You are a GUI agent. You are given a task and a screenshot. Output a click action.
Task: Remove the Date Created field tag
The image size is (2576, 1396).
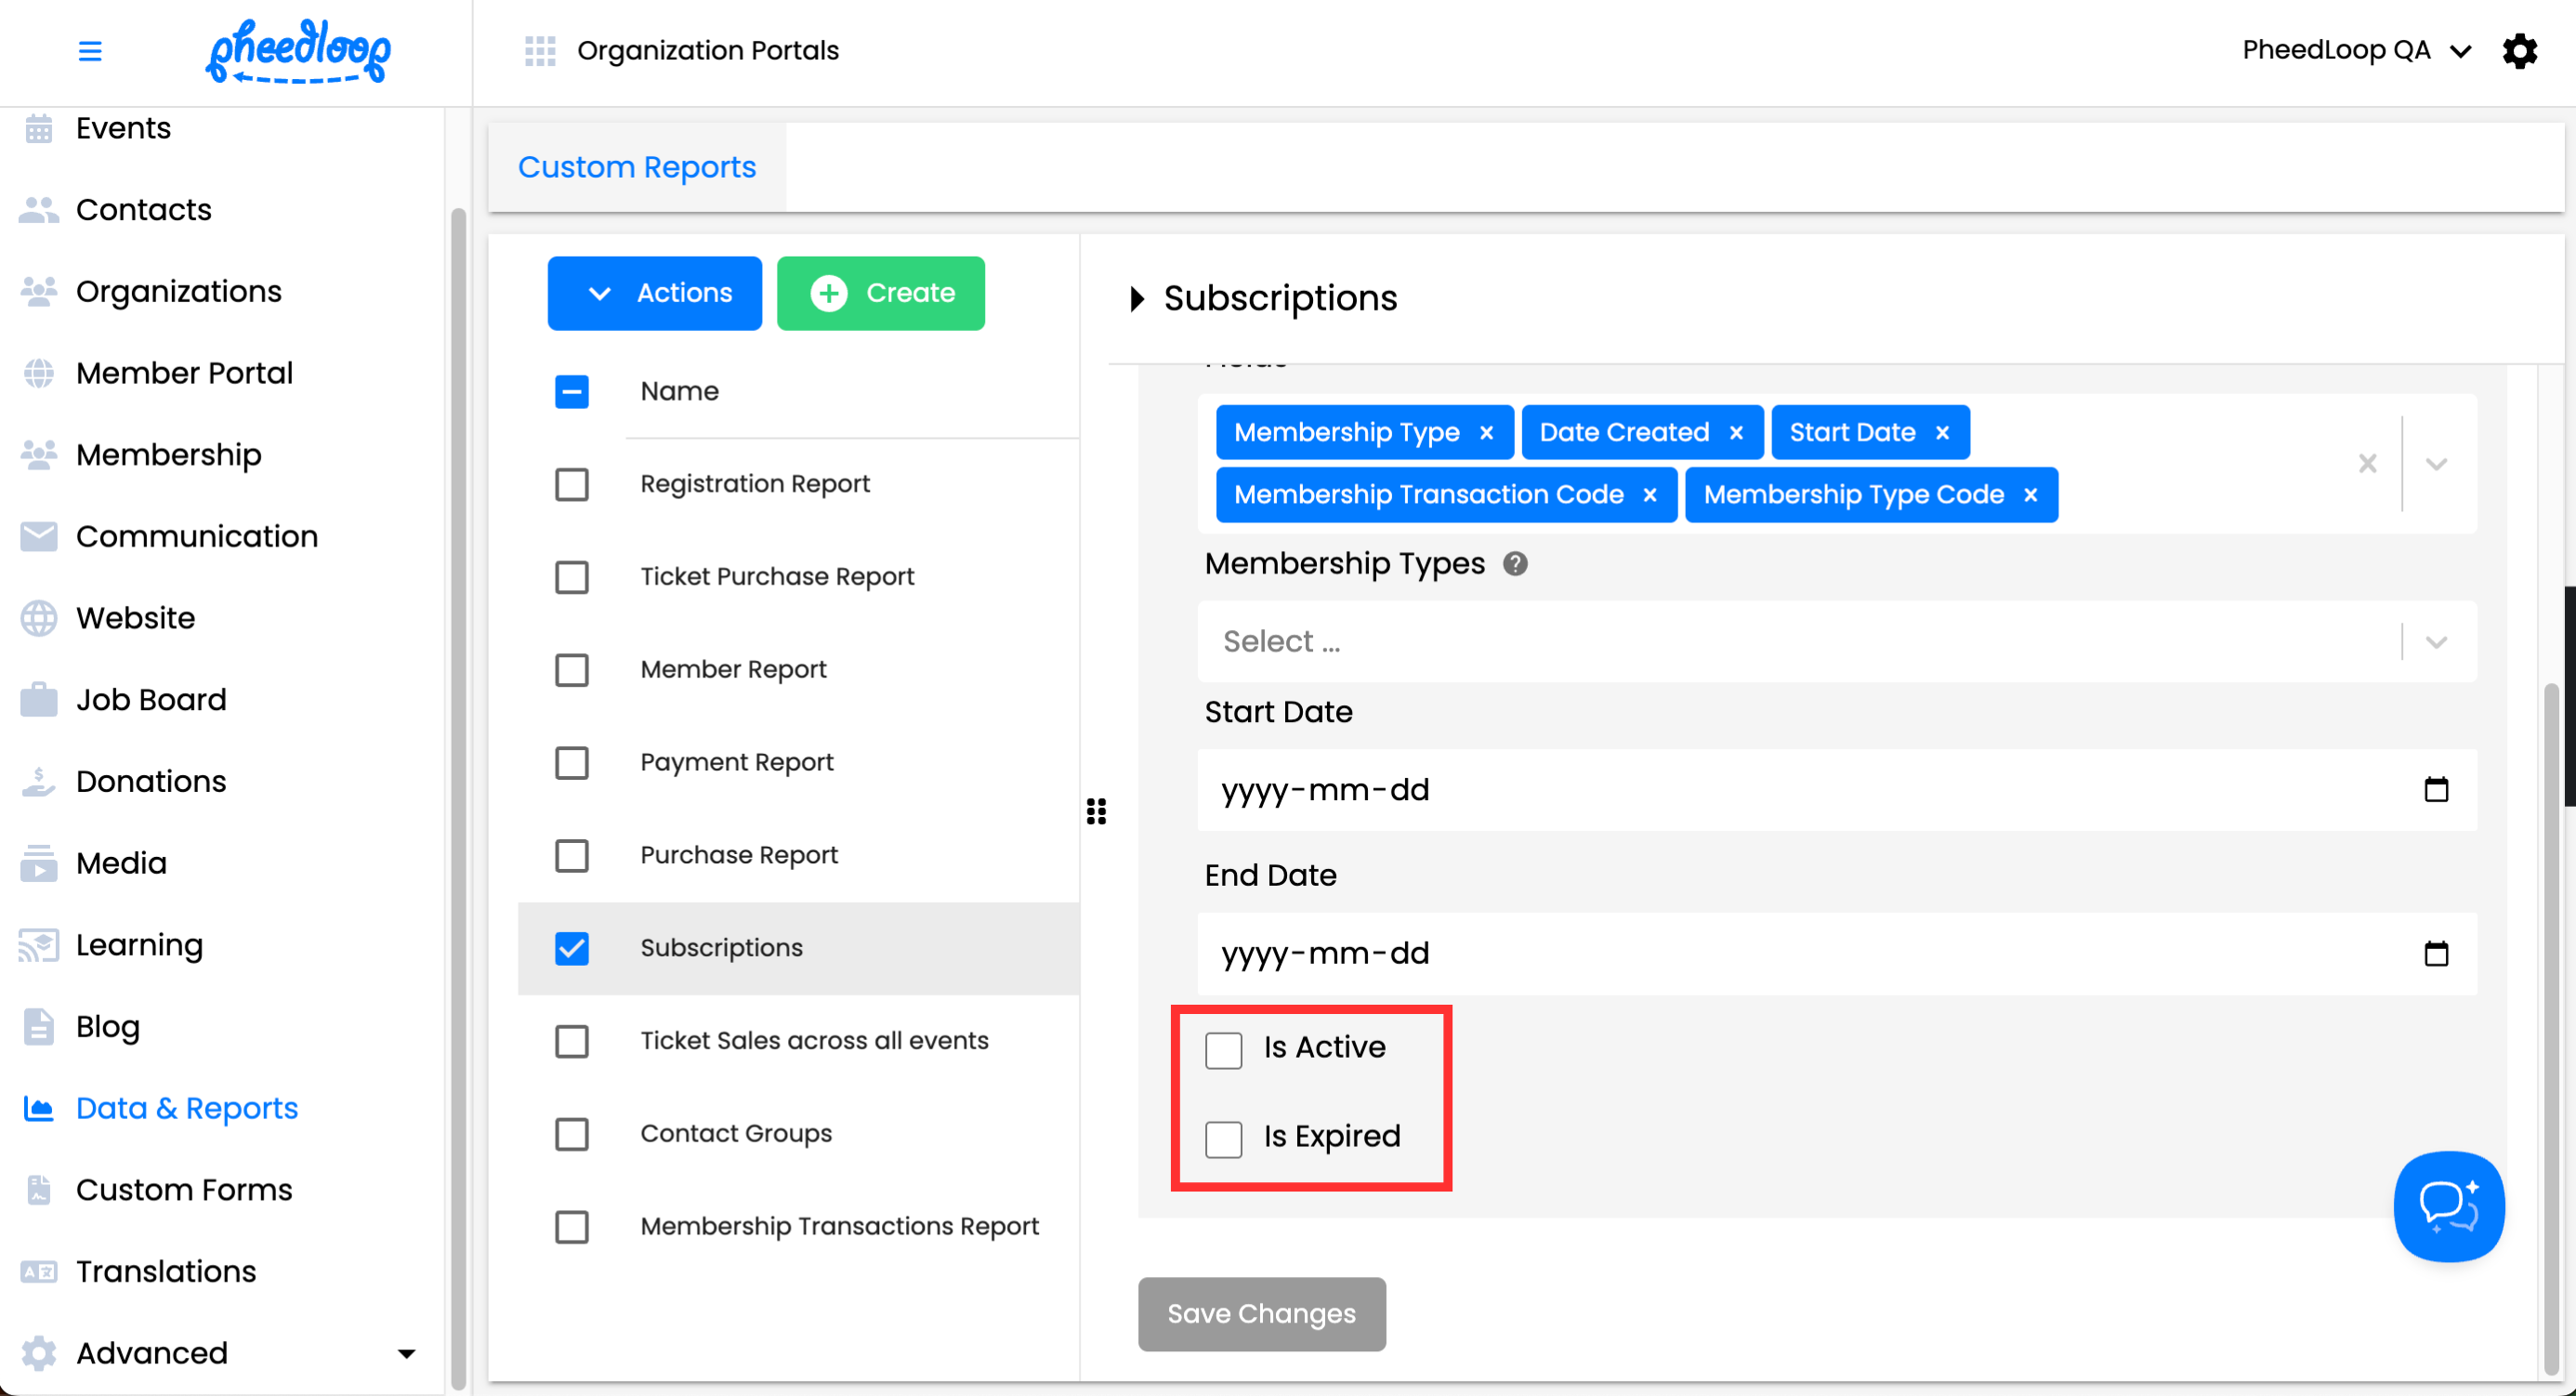1736,433
